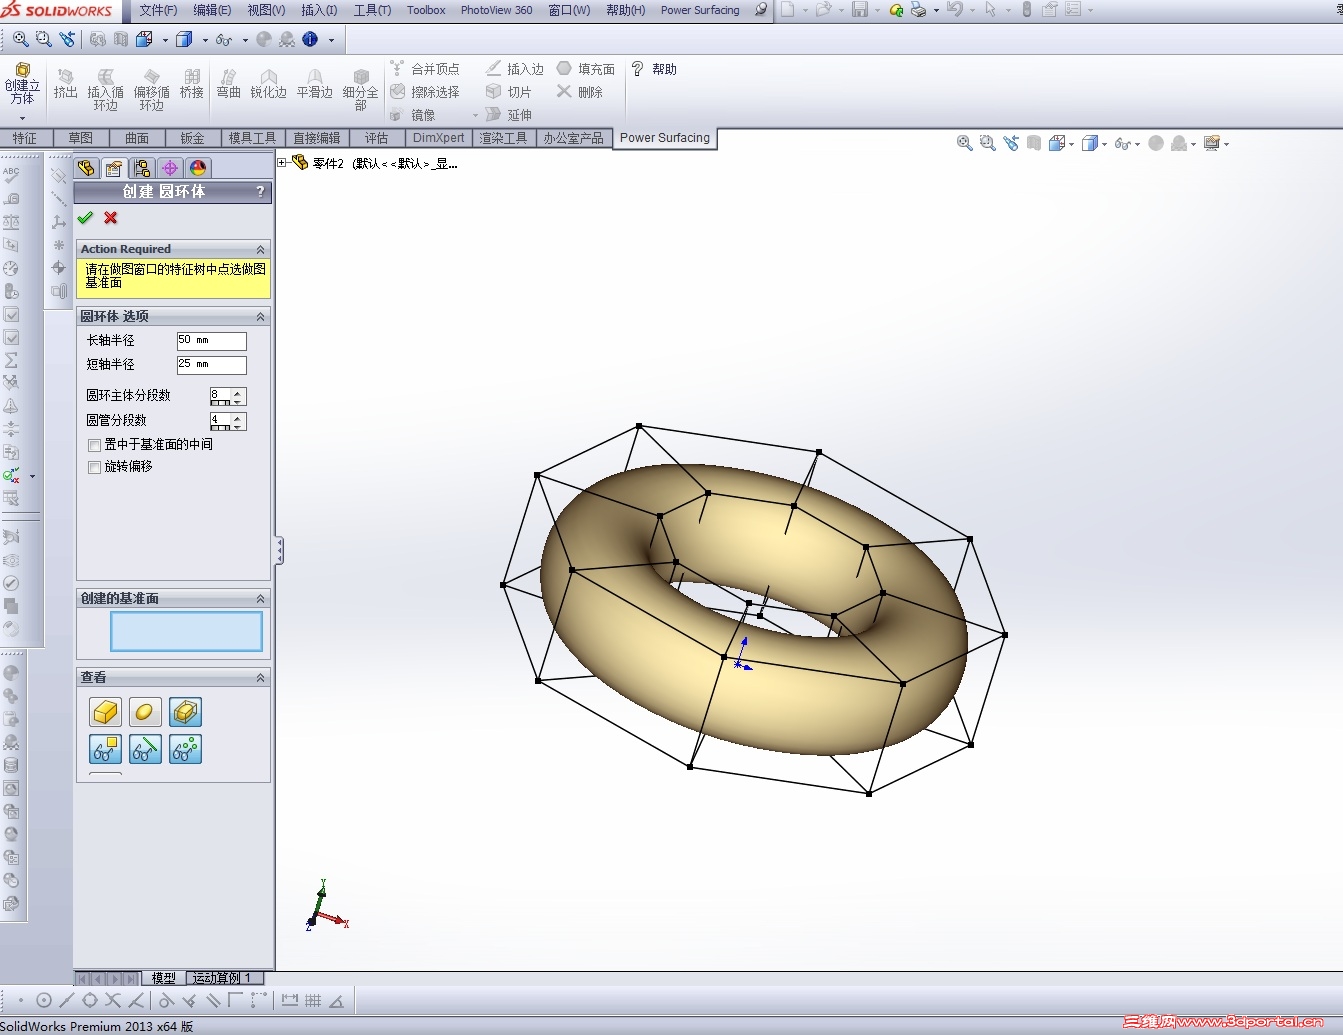Image resolution: width=1343 pixels, height=1035 pixels.
Task: Click the 镜像 (mirror) command
Action: point(413,115)
